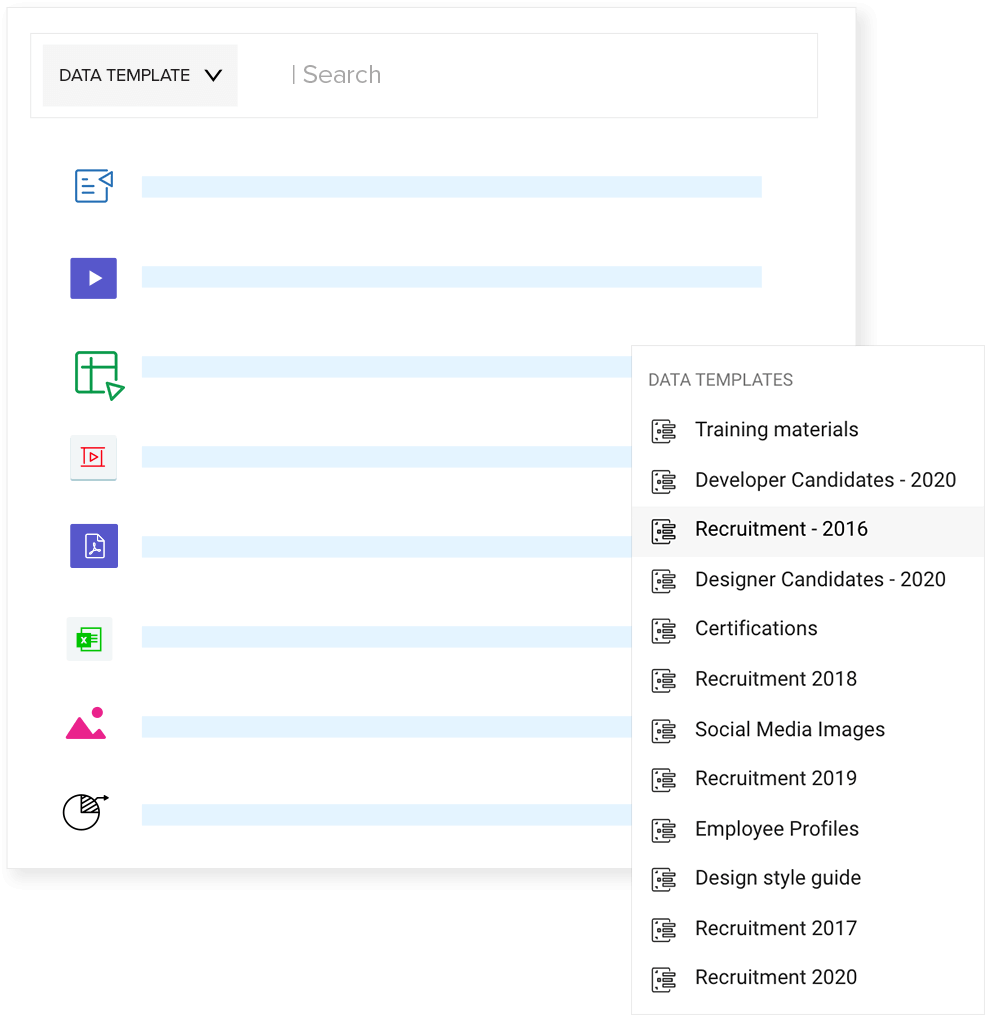Image resolution: width=985 pixels, height=1015 pixels.
Task: Click the red presentation slide icon
Action: coord(93,457)
